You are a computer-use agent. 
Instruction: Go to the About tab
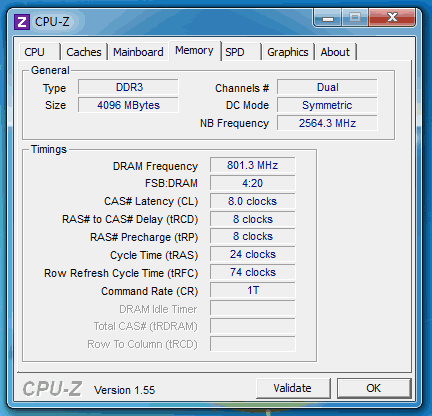(x=335, y=52)
